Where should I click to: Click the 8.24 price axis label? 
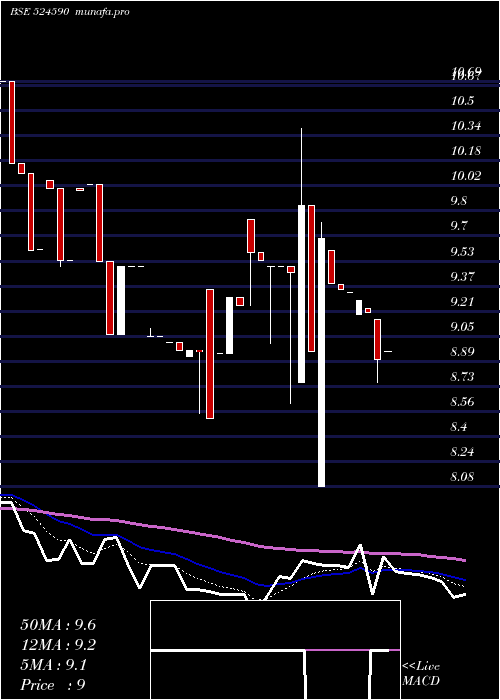pyautogui.click(x=462, y=452)
